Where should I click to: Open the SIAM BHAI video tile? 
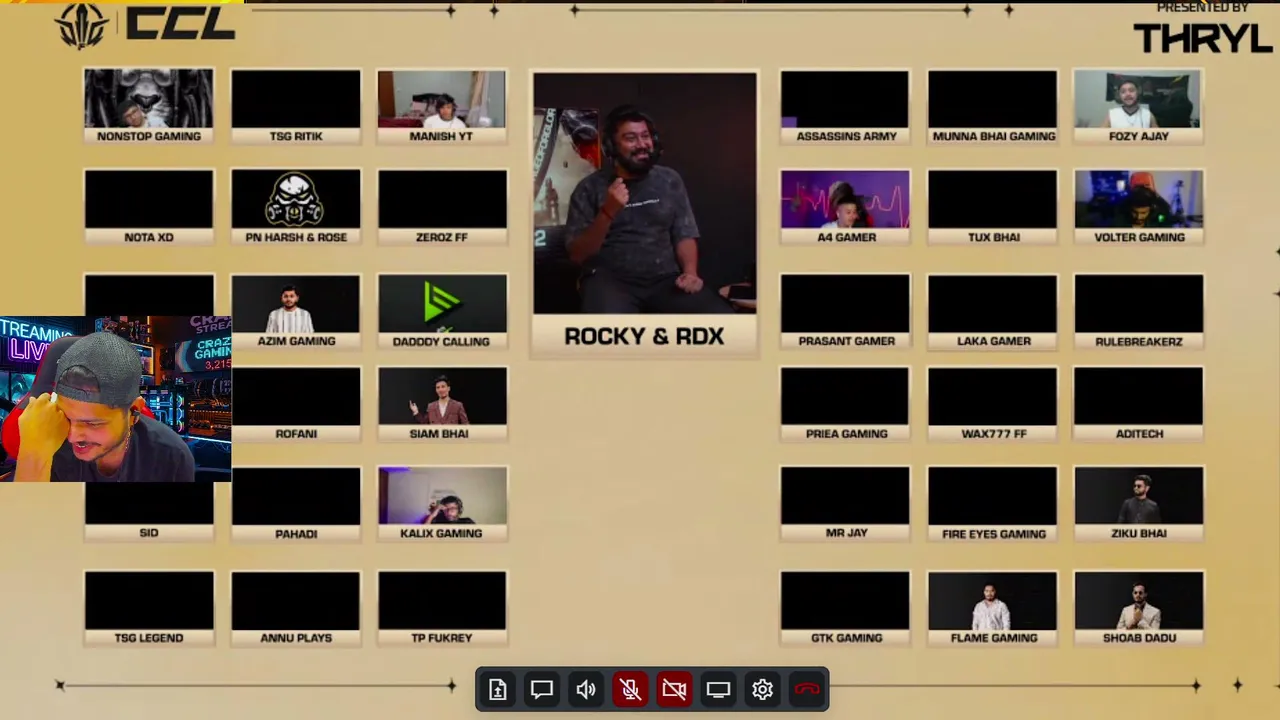point(442,404)
